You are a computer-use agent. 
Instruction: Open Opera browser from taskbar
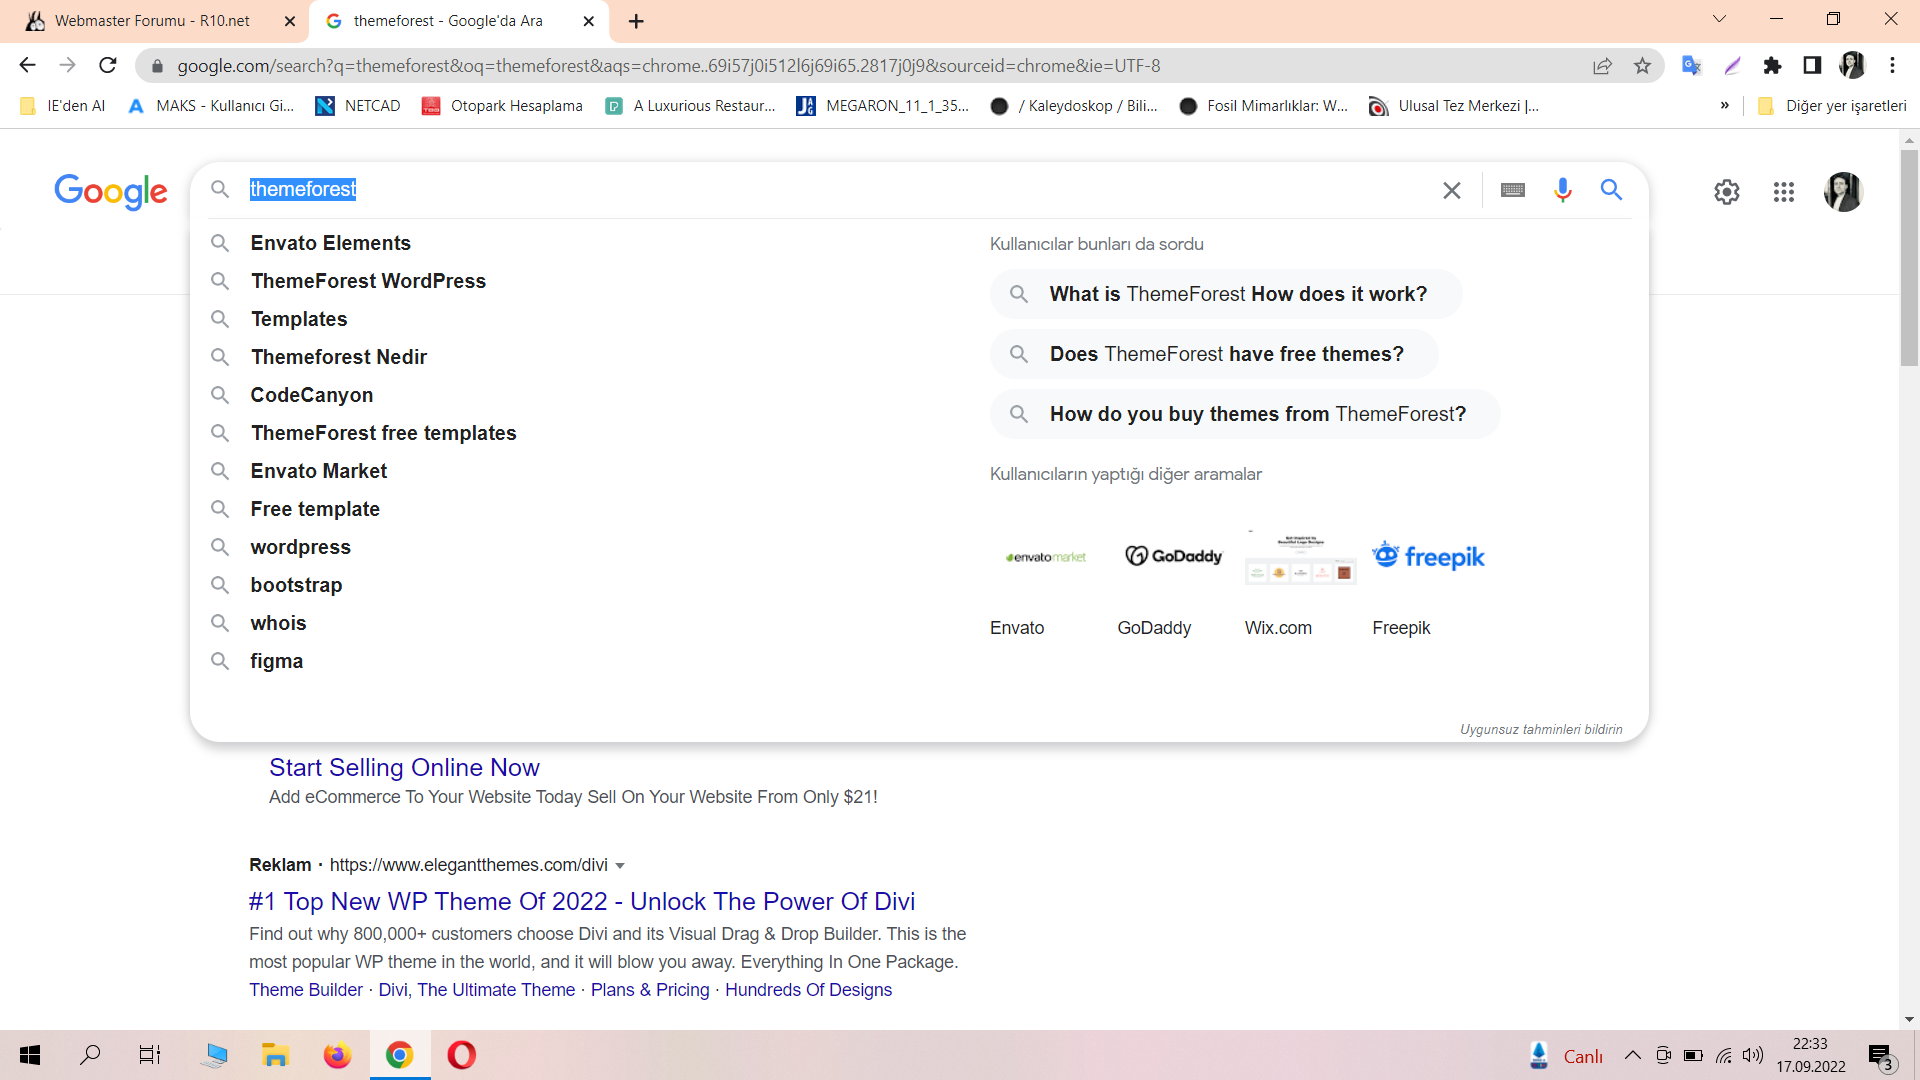[x=461, y=1055]
